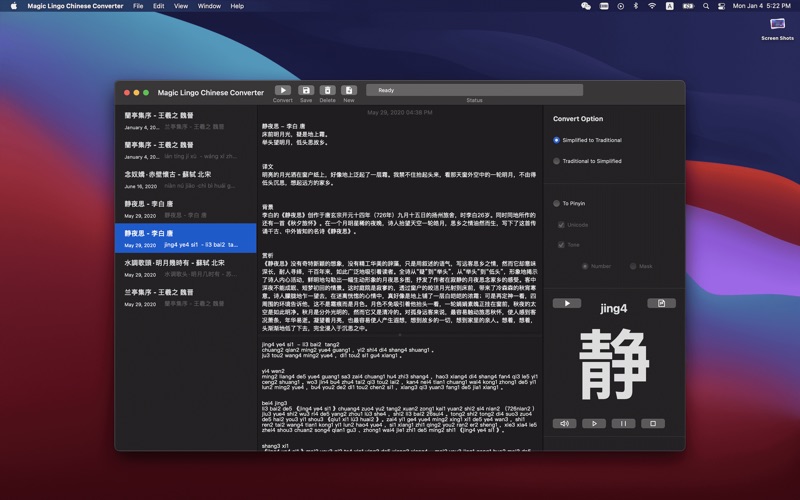
Task: Open the Window menu
Action: 209,6
